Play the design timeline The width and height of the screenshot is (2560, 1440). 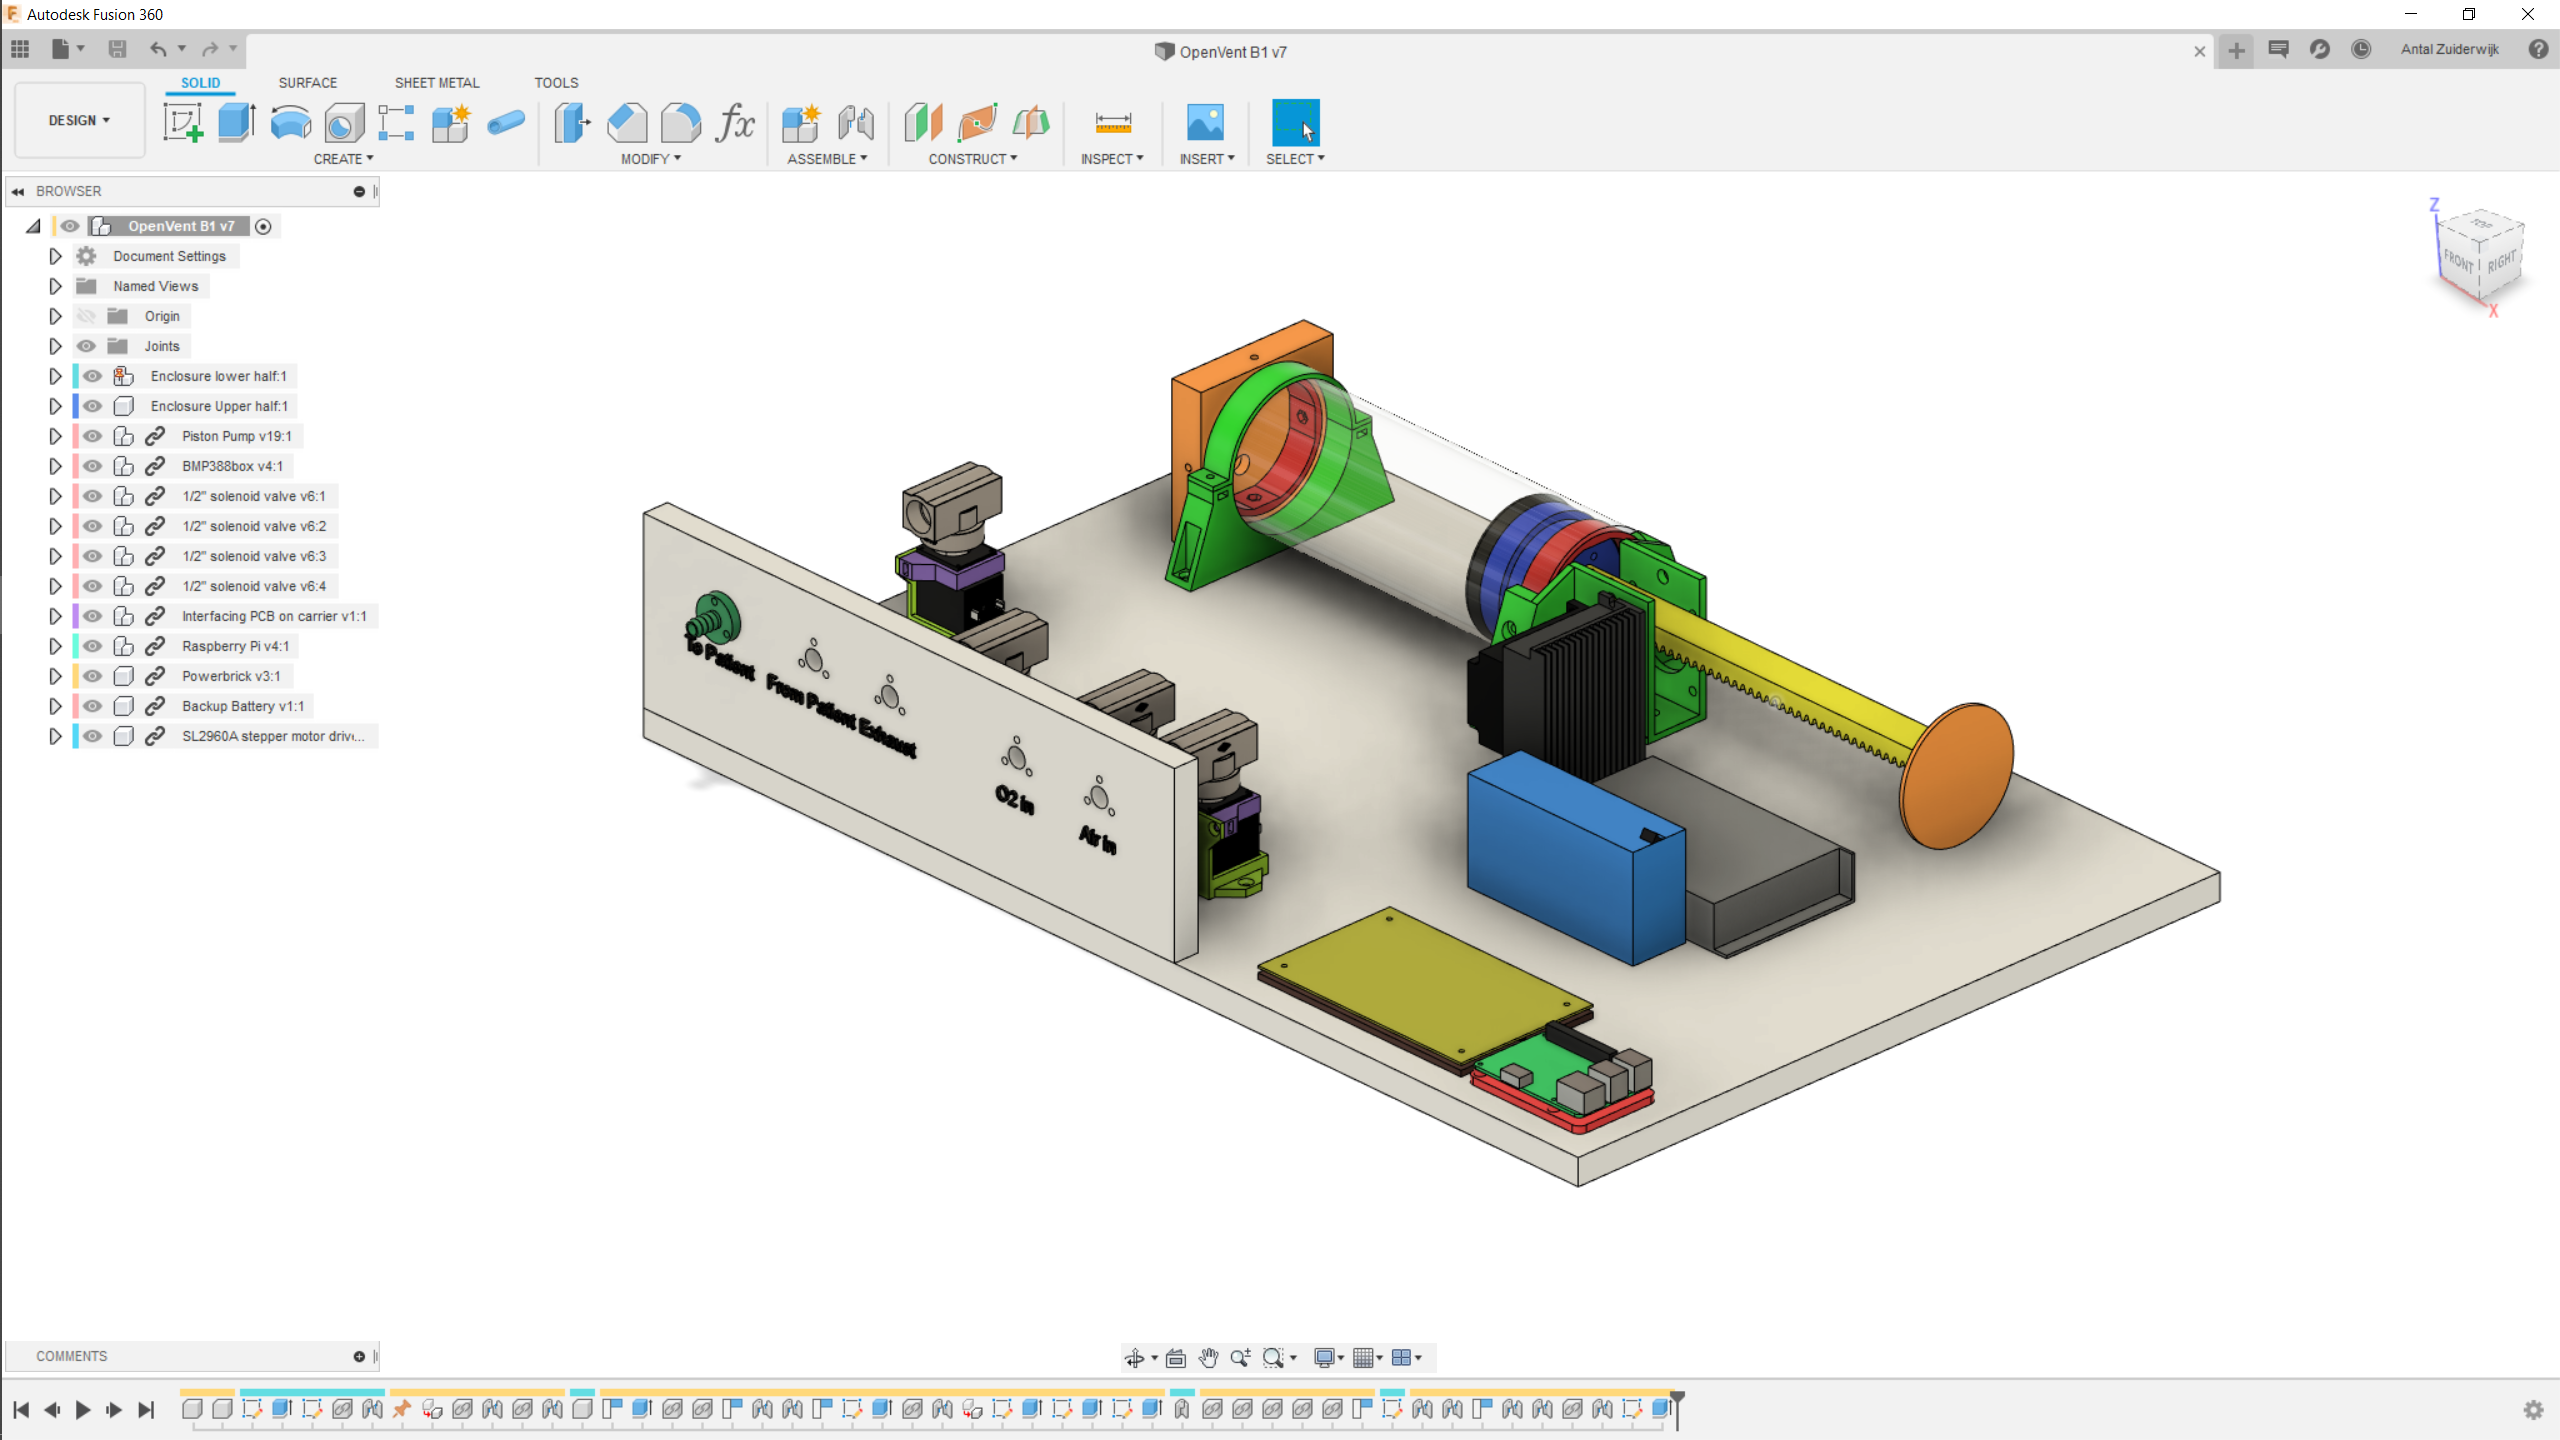click(x=83, y=1409)
